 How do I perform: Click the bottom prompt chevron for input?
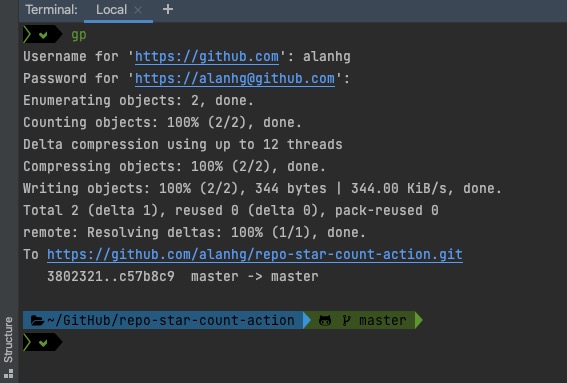27,342
